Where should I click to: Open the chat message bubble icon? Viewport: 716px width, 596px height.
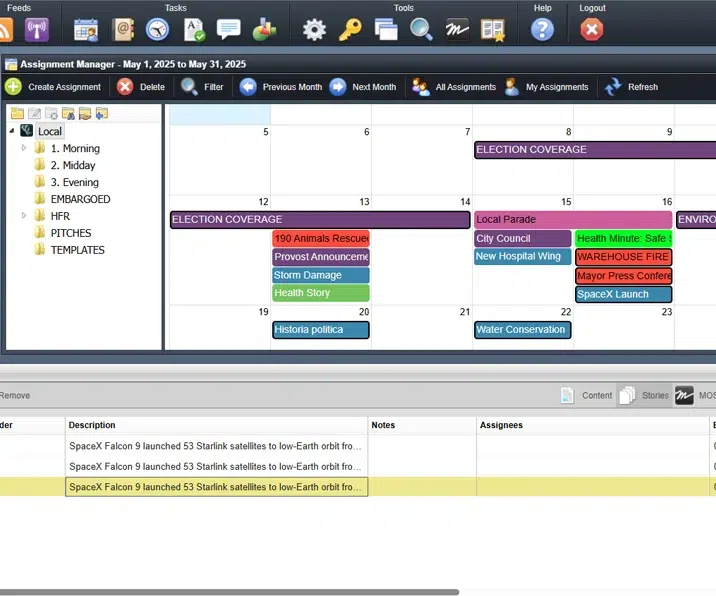[x=228, y=30]
